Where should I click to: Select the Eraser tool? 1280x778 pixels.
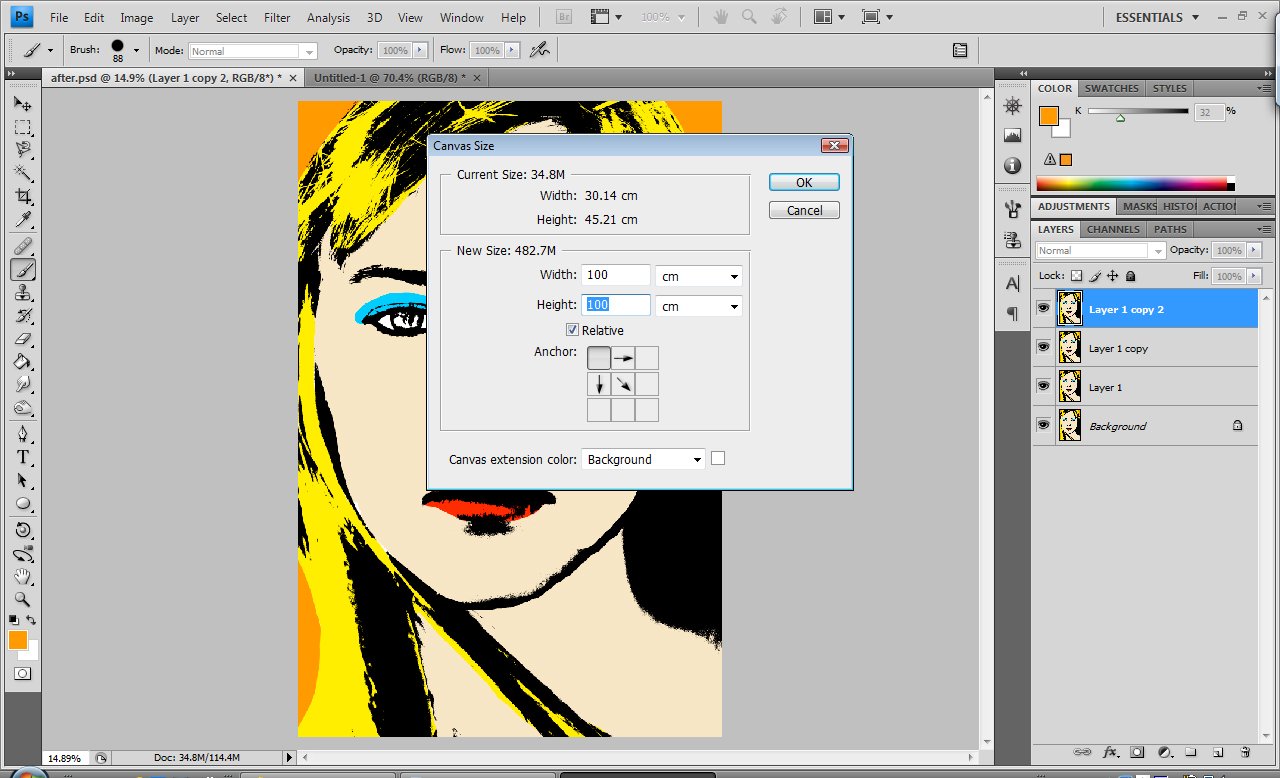click(22, 339)
